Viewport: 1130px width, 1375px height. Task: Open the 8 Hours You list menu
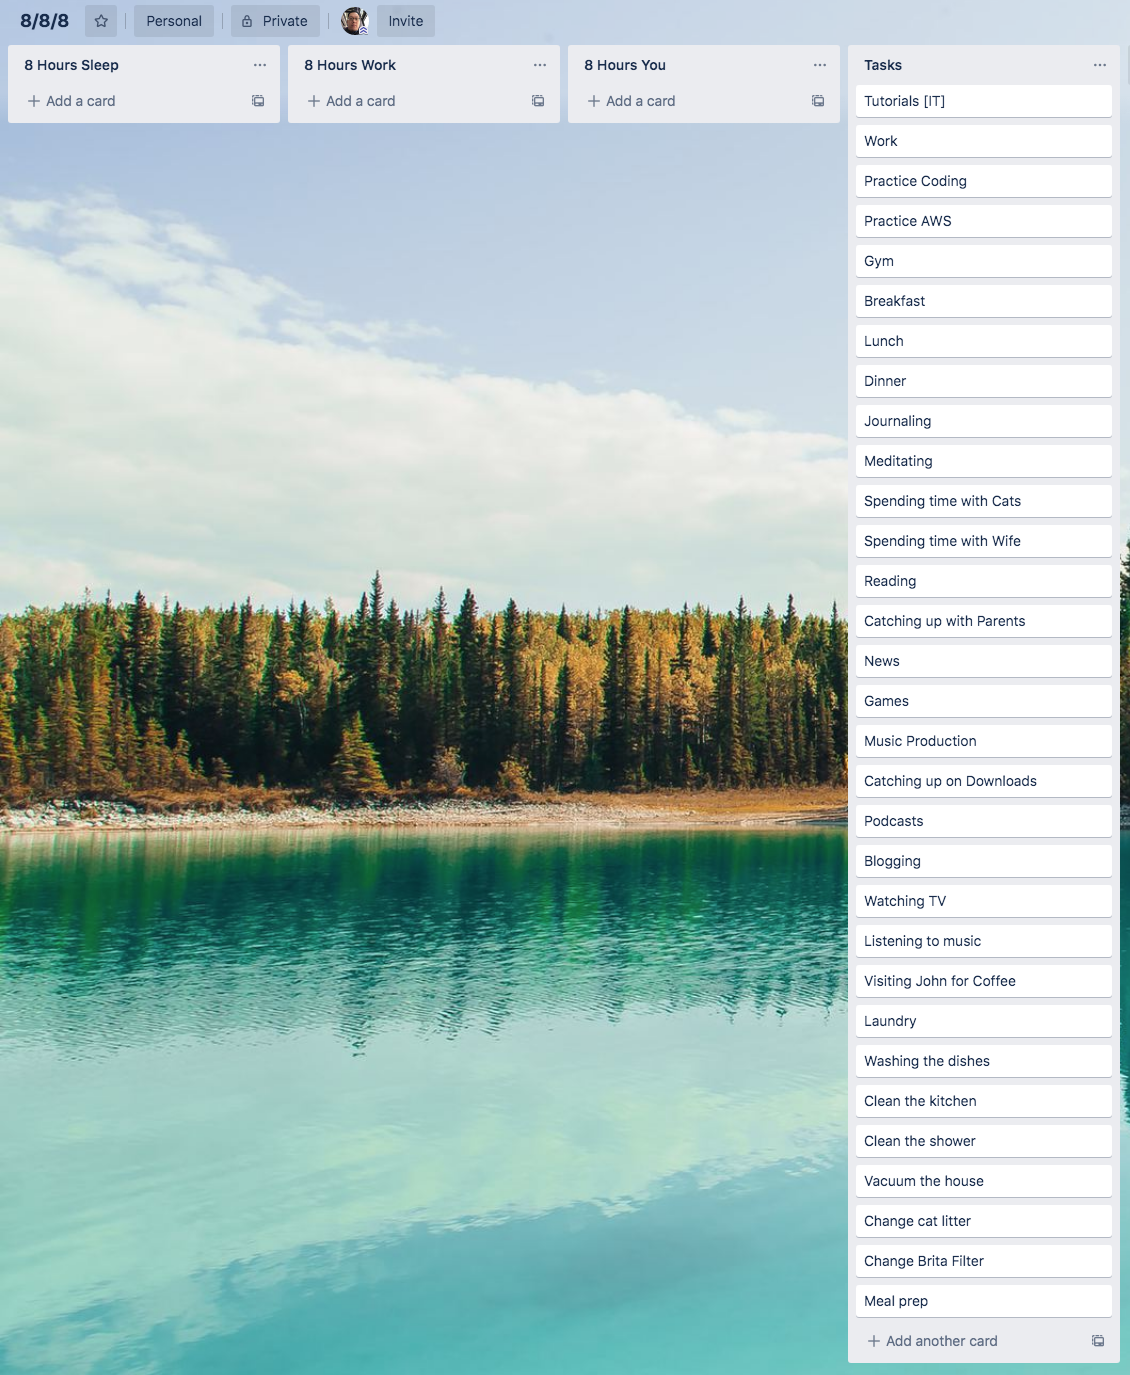(x=820, y=65)
